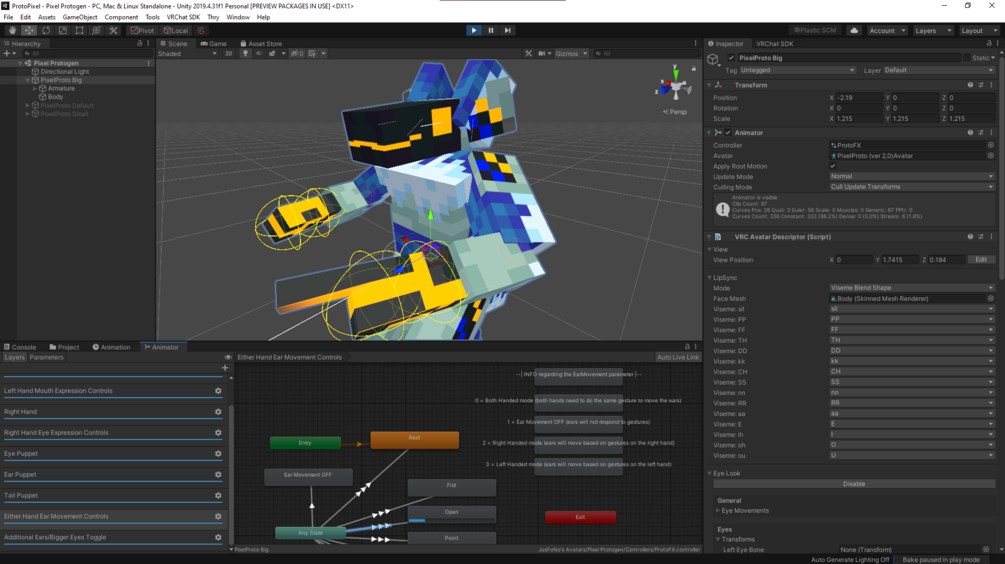This screenshot has width=1005, height=564.
Task: Open the cloud services icon
Action: (x=854, y=30)
